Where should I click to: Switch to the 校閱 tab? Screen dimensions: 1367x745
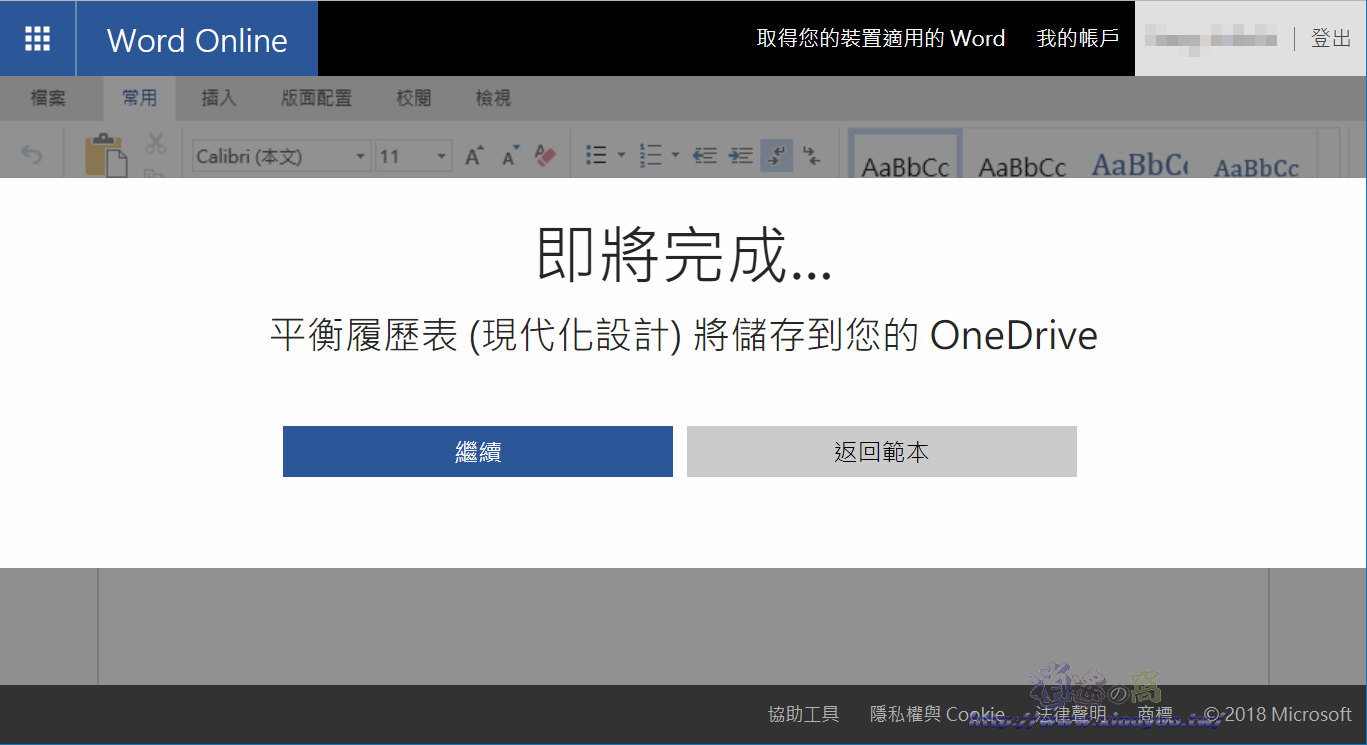pos(414,98)
